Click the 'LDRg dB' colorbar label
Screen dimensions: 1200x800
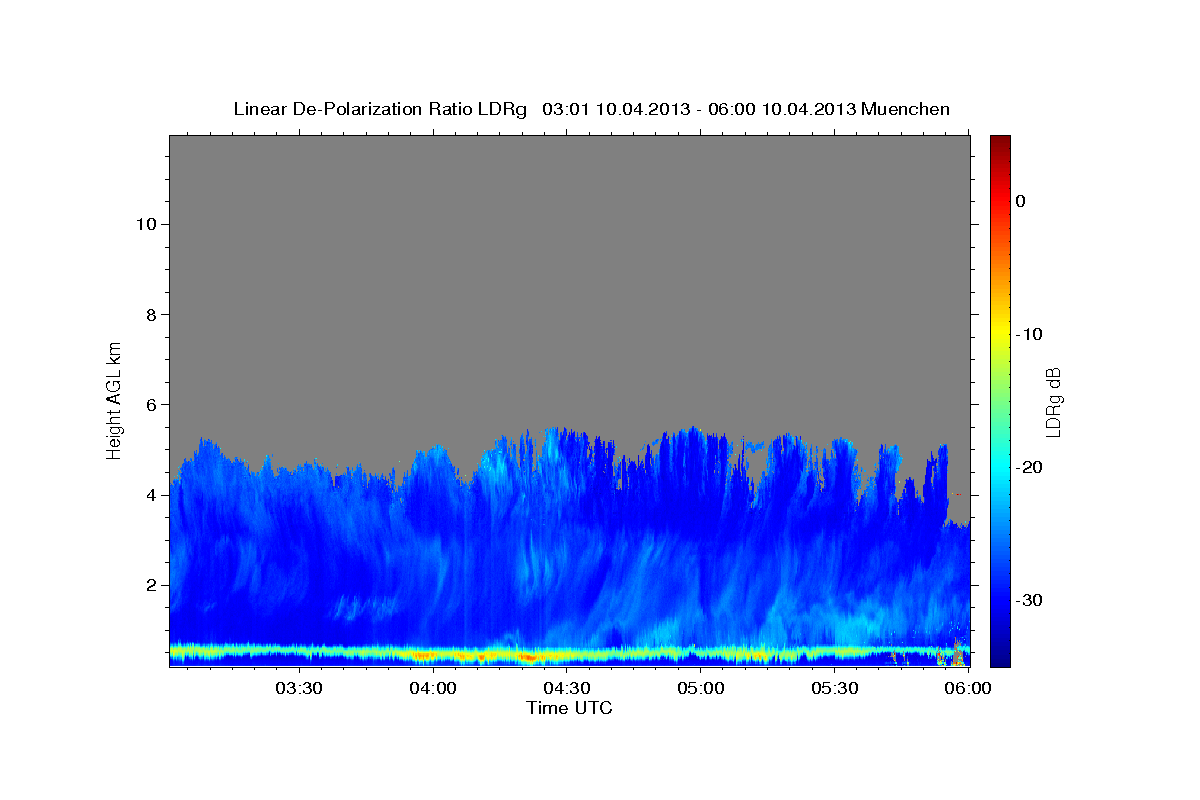(x=1053, y=401)
